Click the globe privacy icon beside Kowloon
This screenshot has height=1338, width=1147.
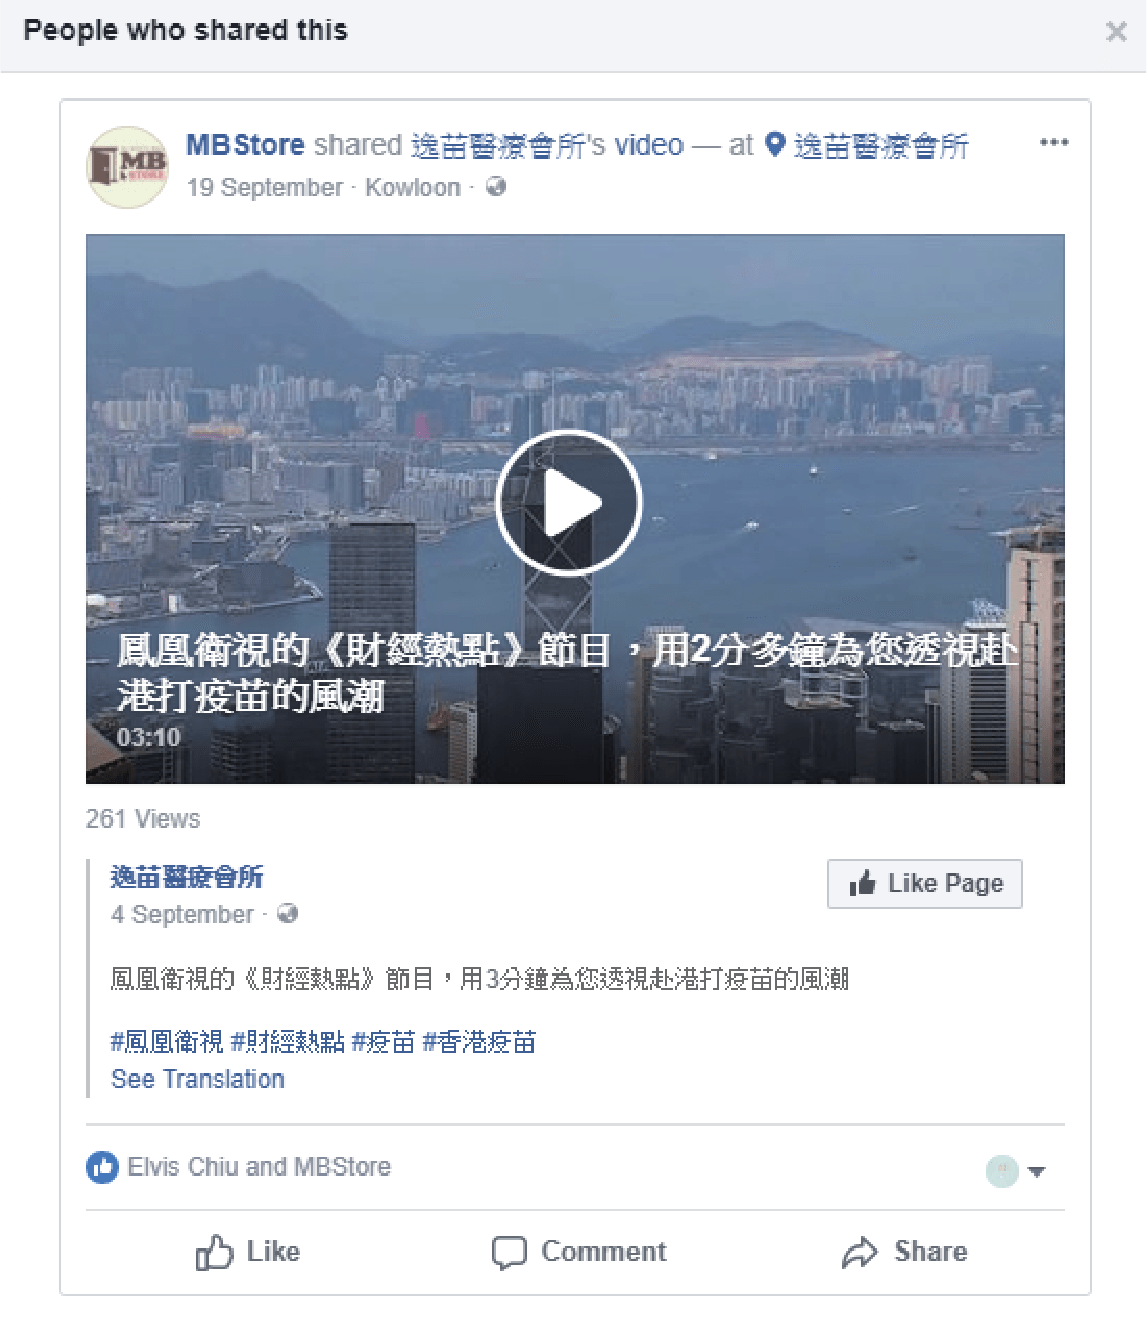pyautogui.click(x=496, y=187)
